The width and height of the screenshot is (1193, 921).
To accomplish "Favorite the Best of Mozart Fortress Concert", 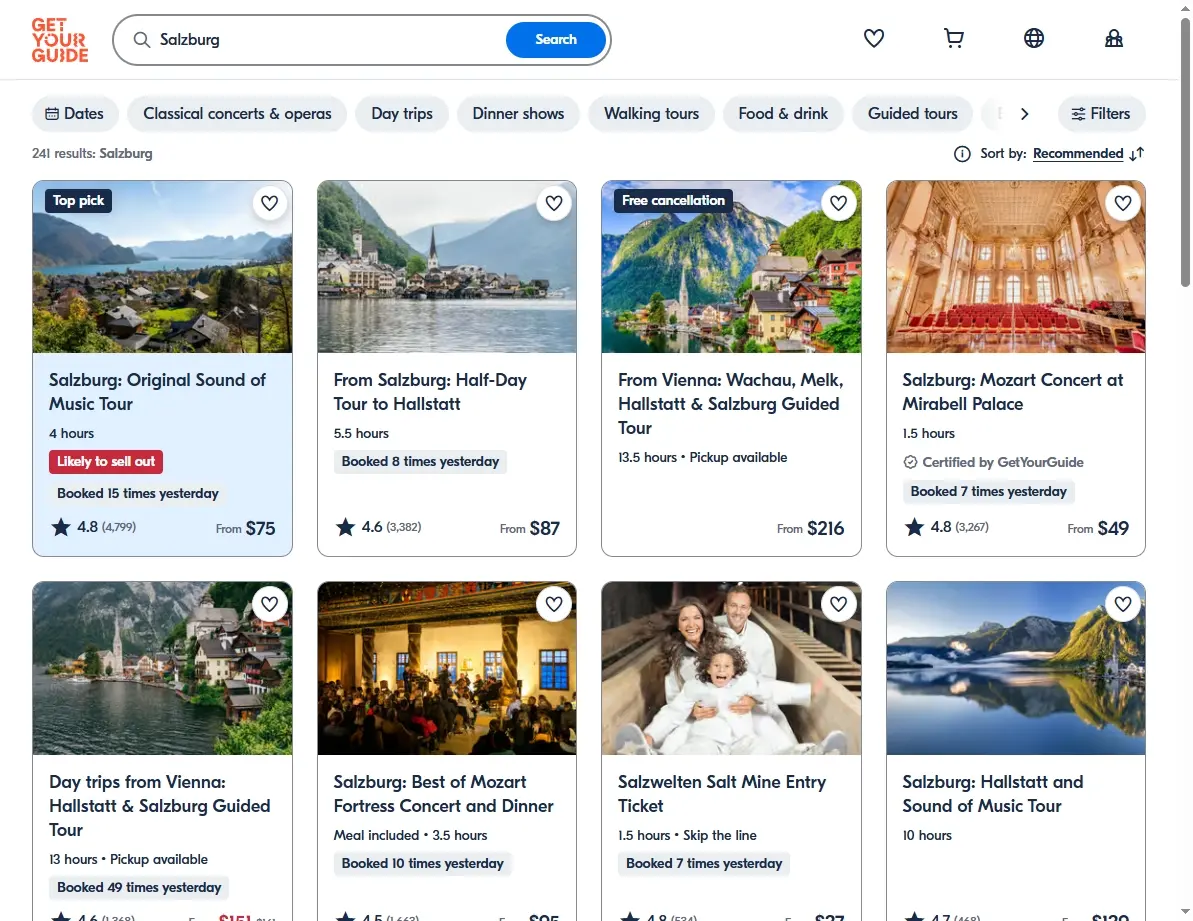I will pyautogui.click(x=554, y=604).
